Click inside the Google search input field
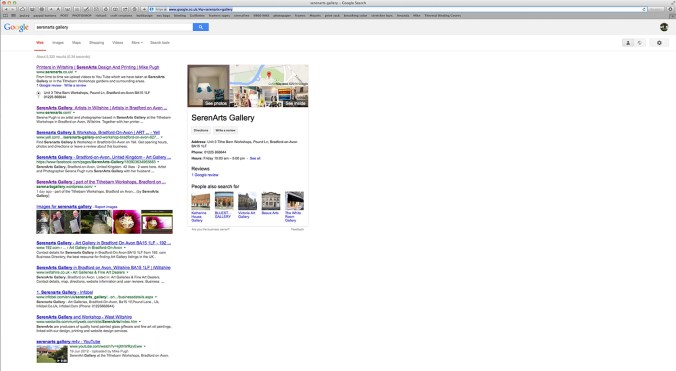The width and height of the screenshot is (676, 371). coord(113,27)
